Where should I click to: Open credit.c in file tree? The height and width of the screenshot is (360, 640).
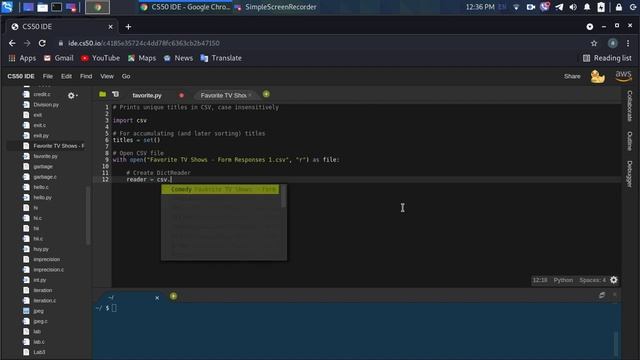pyautogui.click(x=42, y=94)
